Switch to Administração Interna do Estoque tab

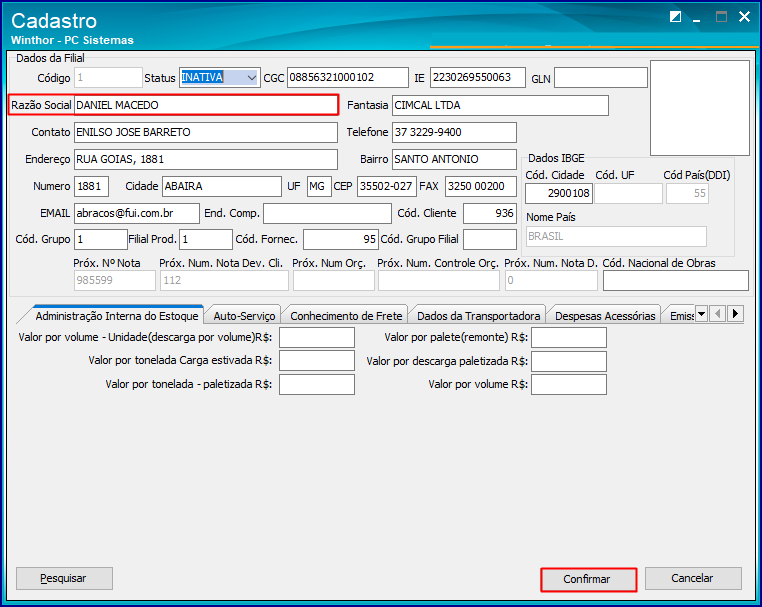tap(117, 316)
